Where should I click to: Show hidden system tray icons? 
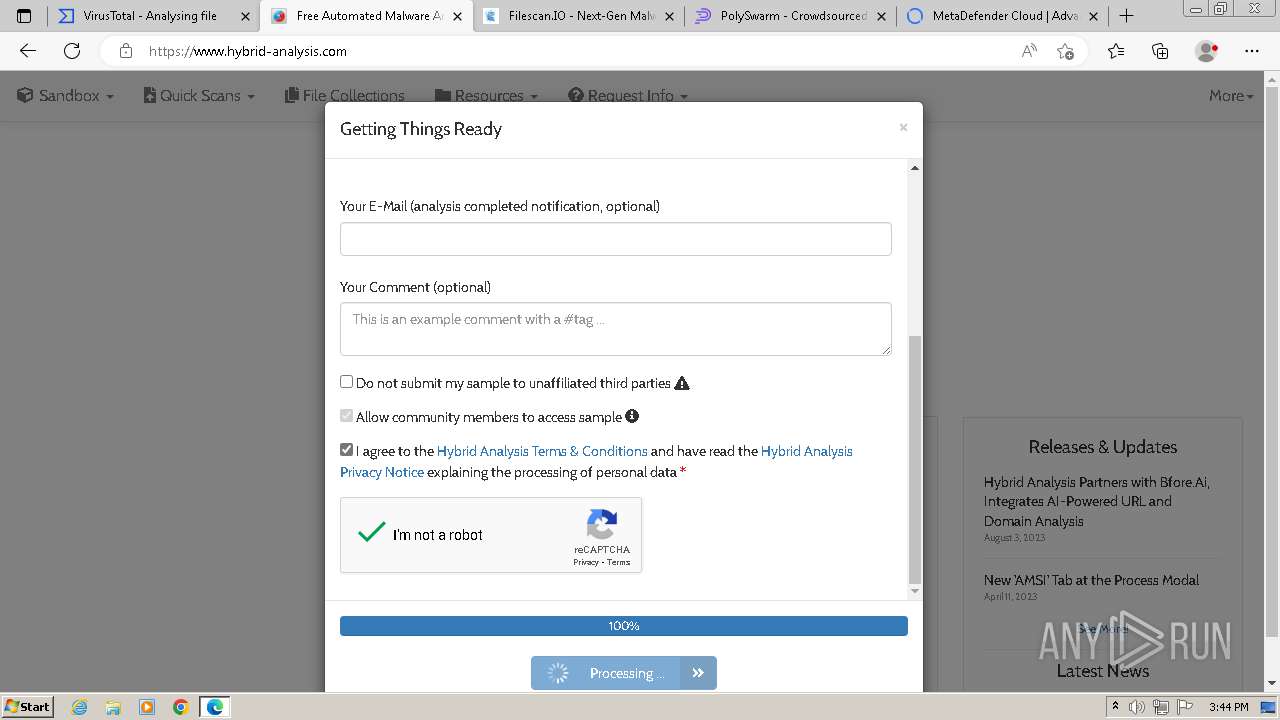click(x=1116, y=707)
